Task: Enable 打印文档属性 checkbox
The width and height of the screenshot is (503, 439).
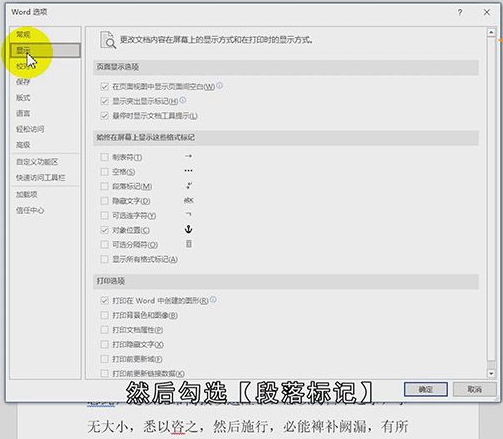Action: point(104,330)
